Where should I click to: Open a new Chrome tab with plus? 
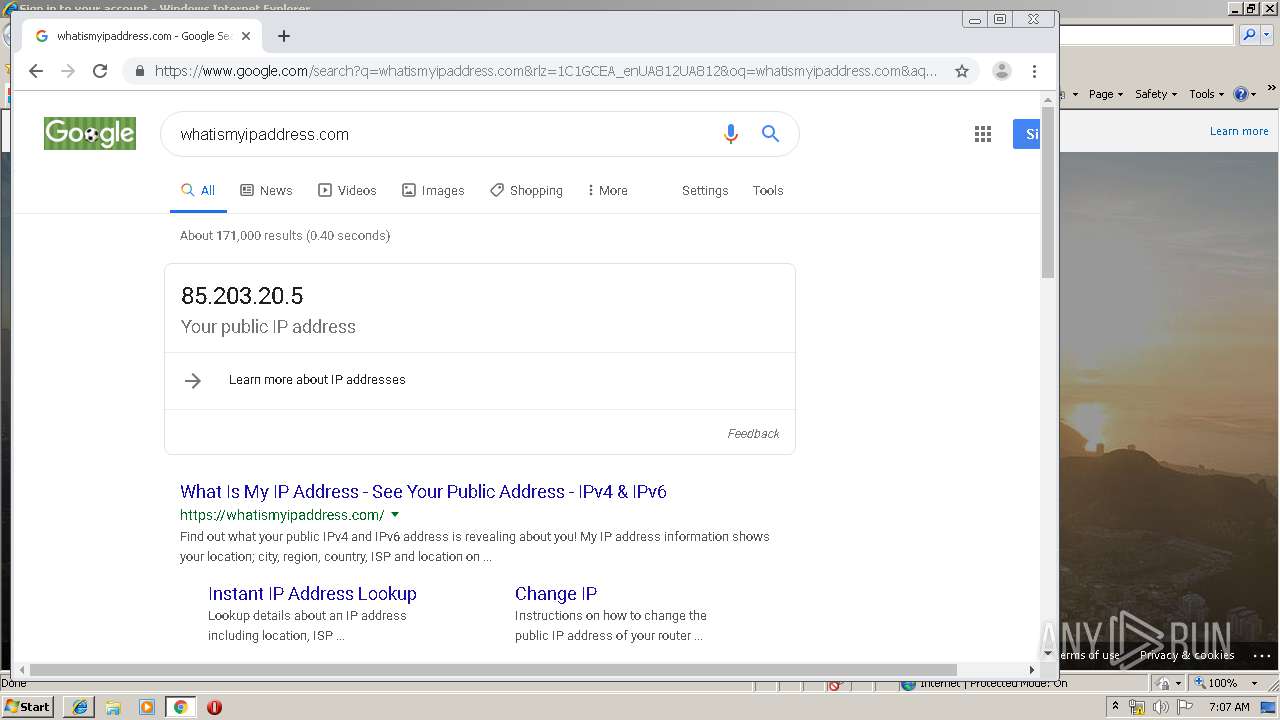284,36
